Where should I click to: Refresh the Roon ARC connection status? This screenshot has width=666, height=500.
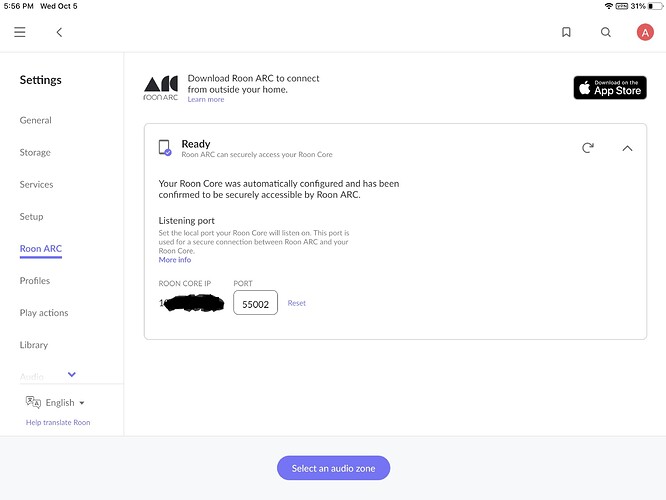[x=587, y=148]
